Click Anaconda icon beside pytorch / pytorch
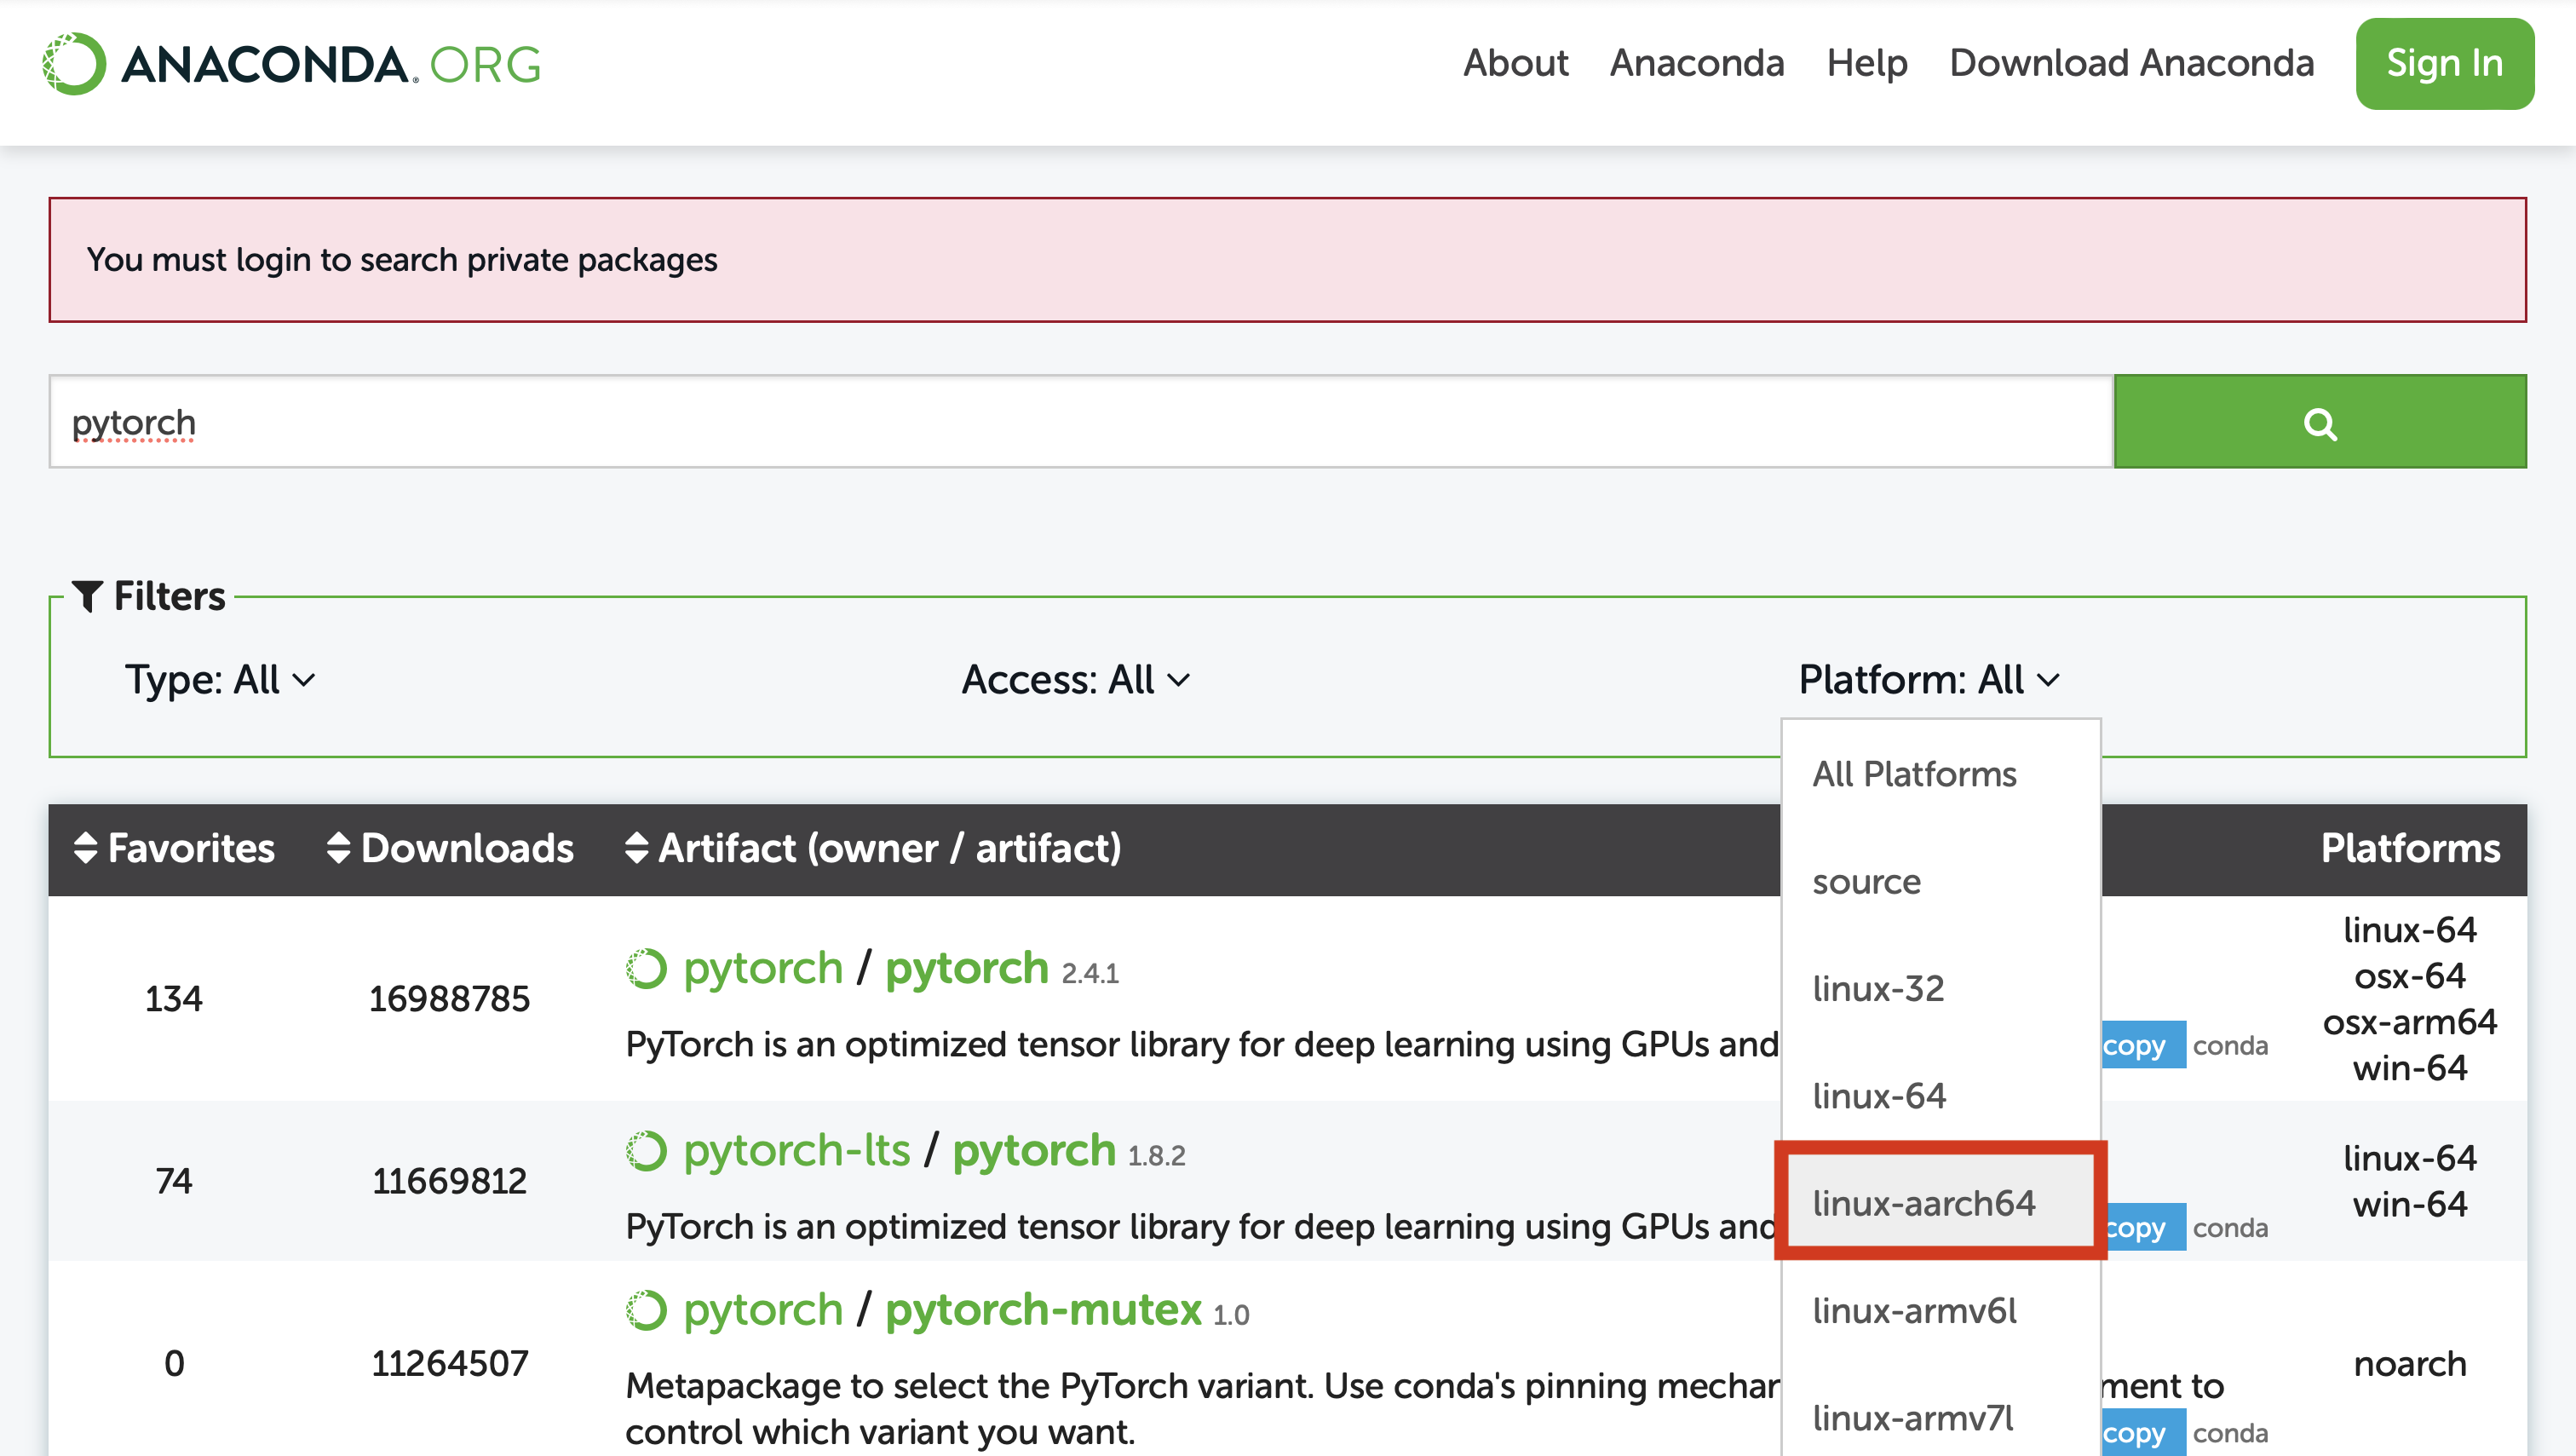Viewport: 2576px width, 1456px height. pyautogui.click(x=646, y=969)
